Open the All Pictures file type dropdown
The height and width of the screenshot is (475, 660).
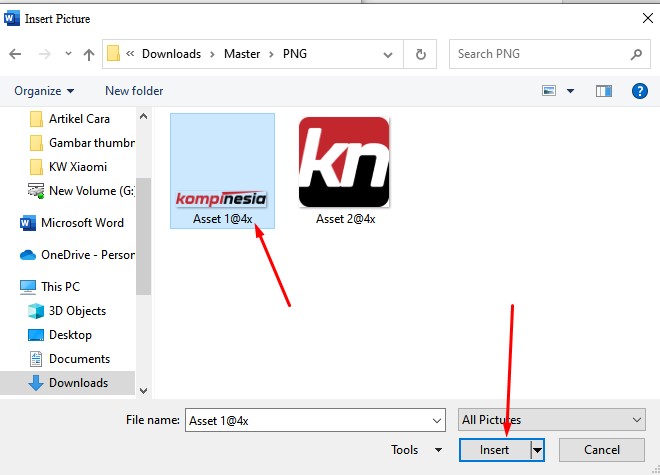coord(552,420)
